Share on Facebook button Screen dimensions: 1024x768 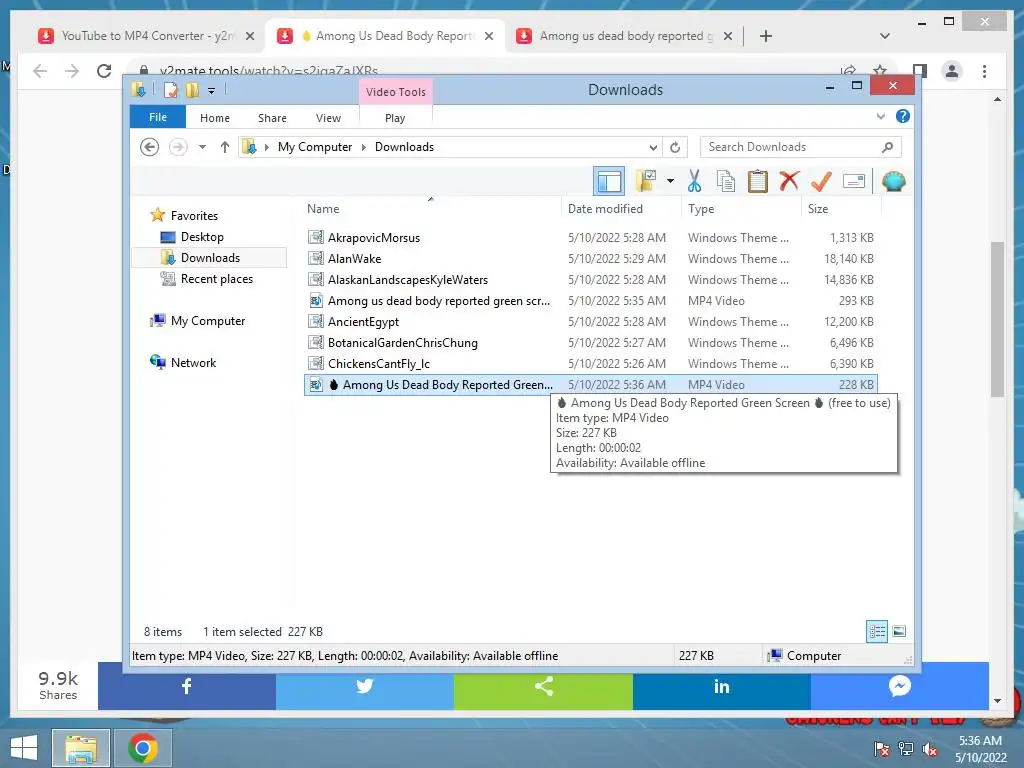[187, 686]
